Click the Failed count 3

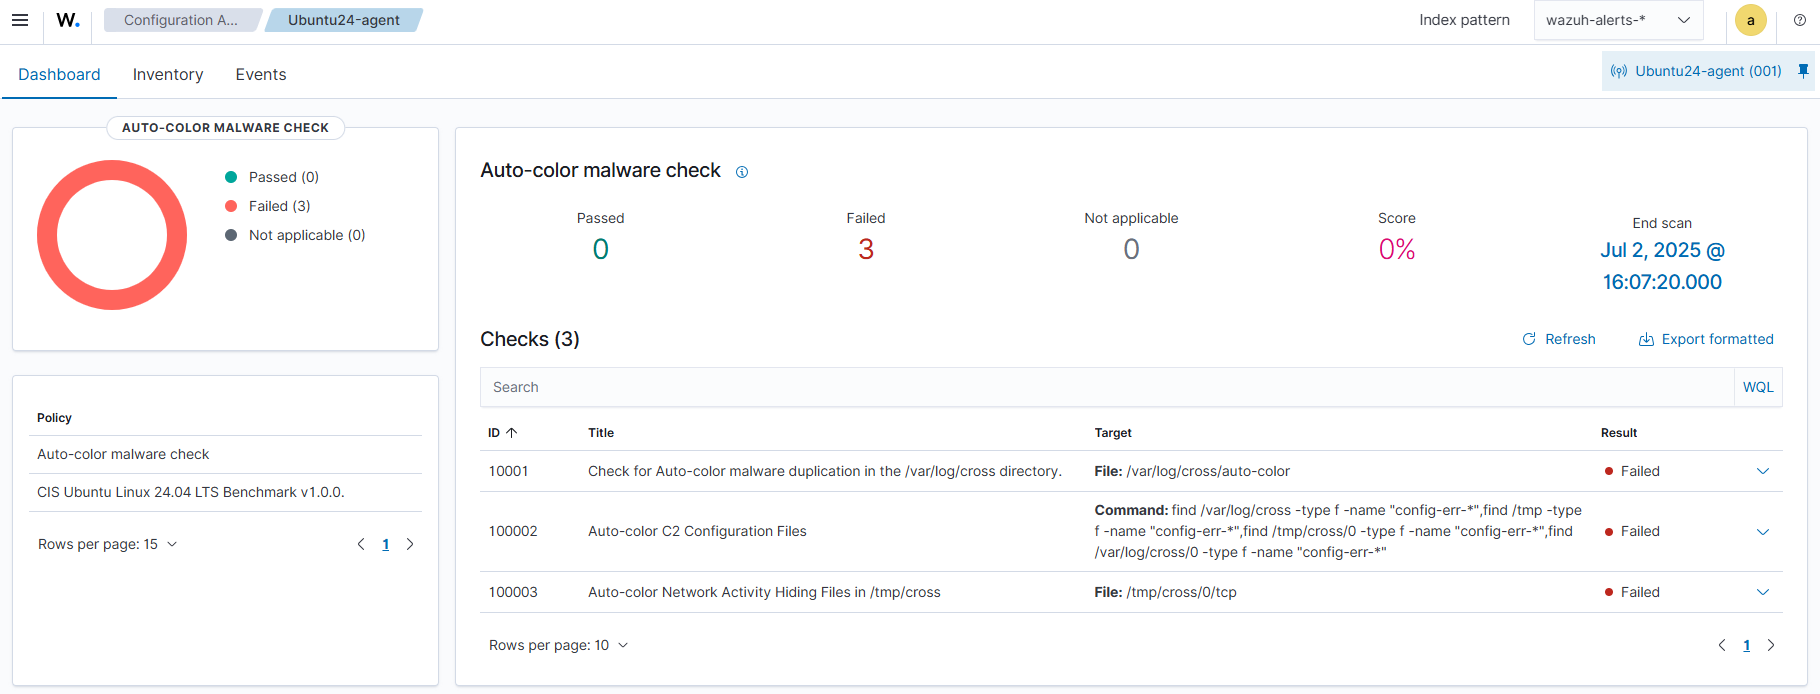click(x=866, y=249)
